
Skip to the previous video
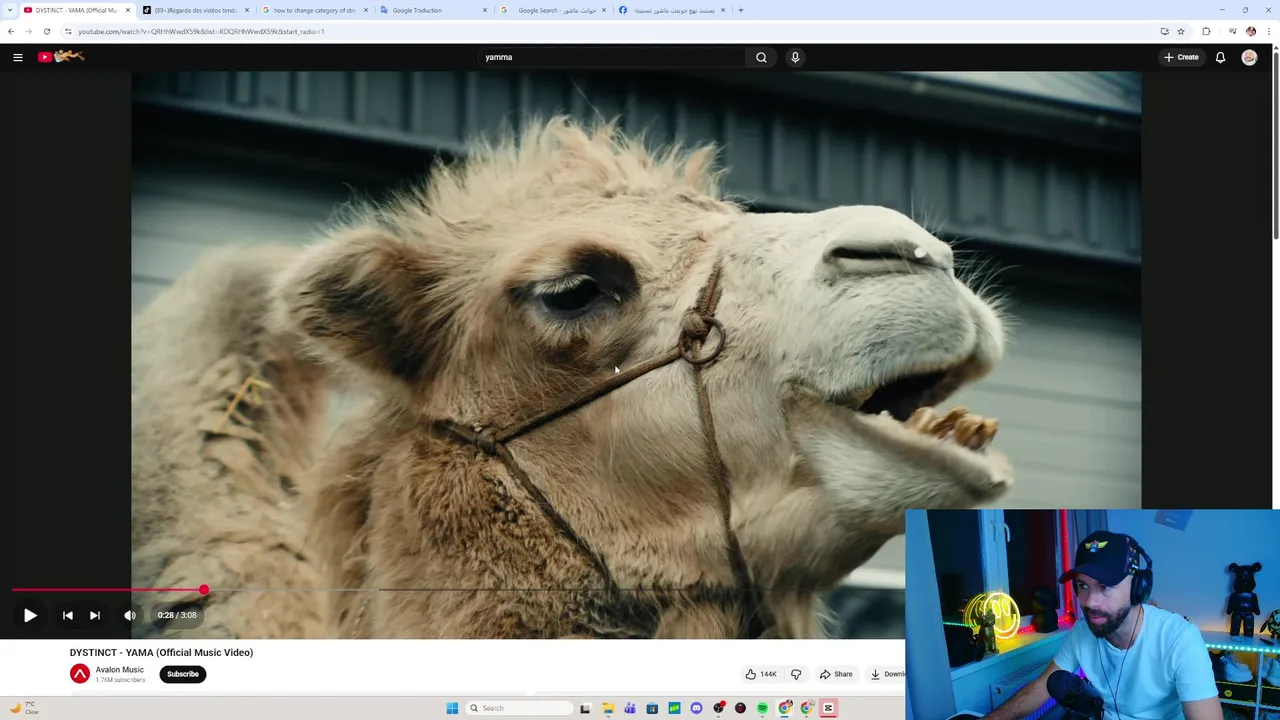[67, 615]
